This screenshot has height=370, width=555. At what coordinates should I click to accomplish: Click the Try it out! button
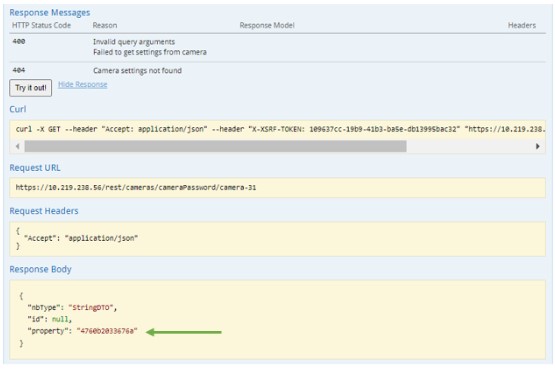click(30, 88)
